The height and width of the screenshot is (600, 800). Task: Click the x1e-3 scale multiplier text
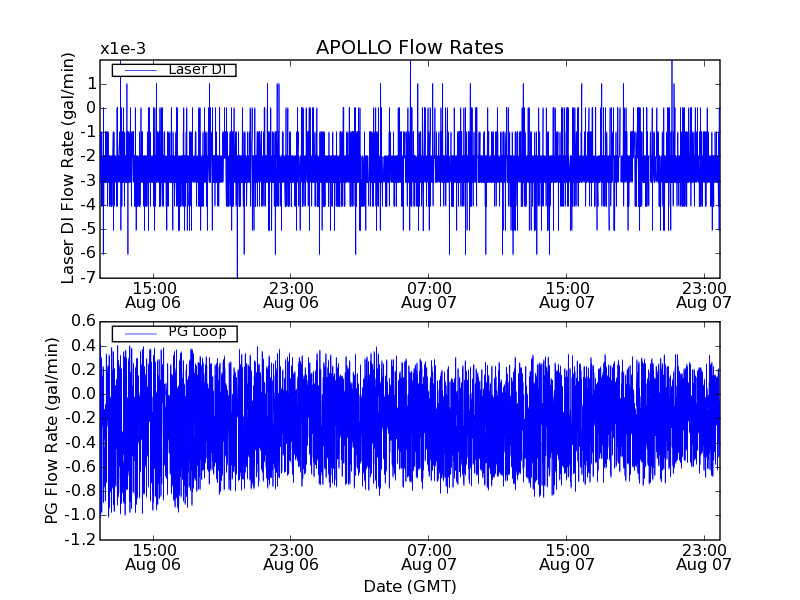click(x=122, y=49)
